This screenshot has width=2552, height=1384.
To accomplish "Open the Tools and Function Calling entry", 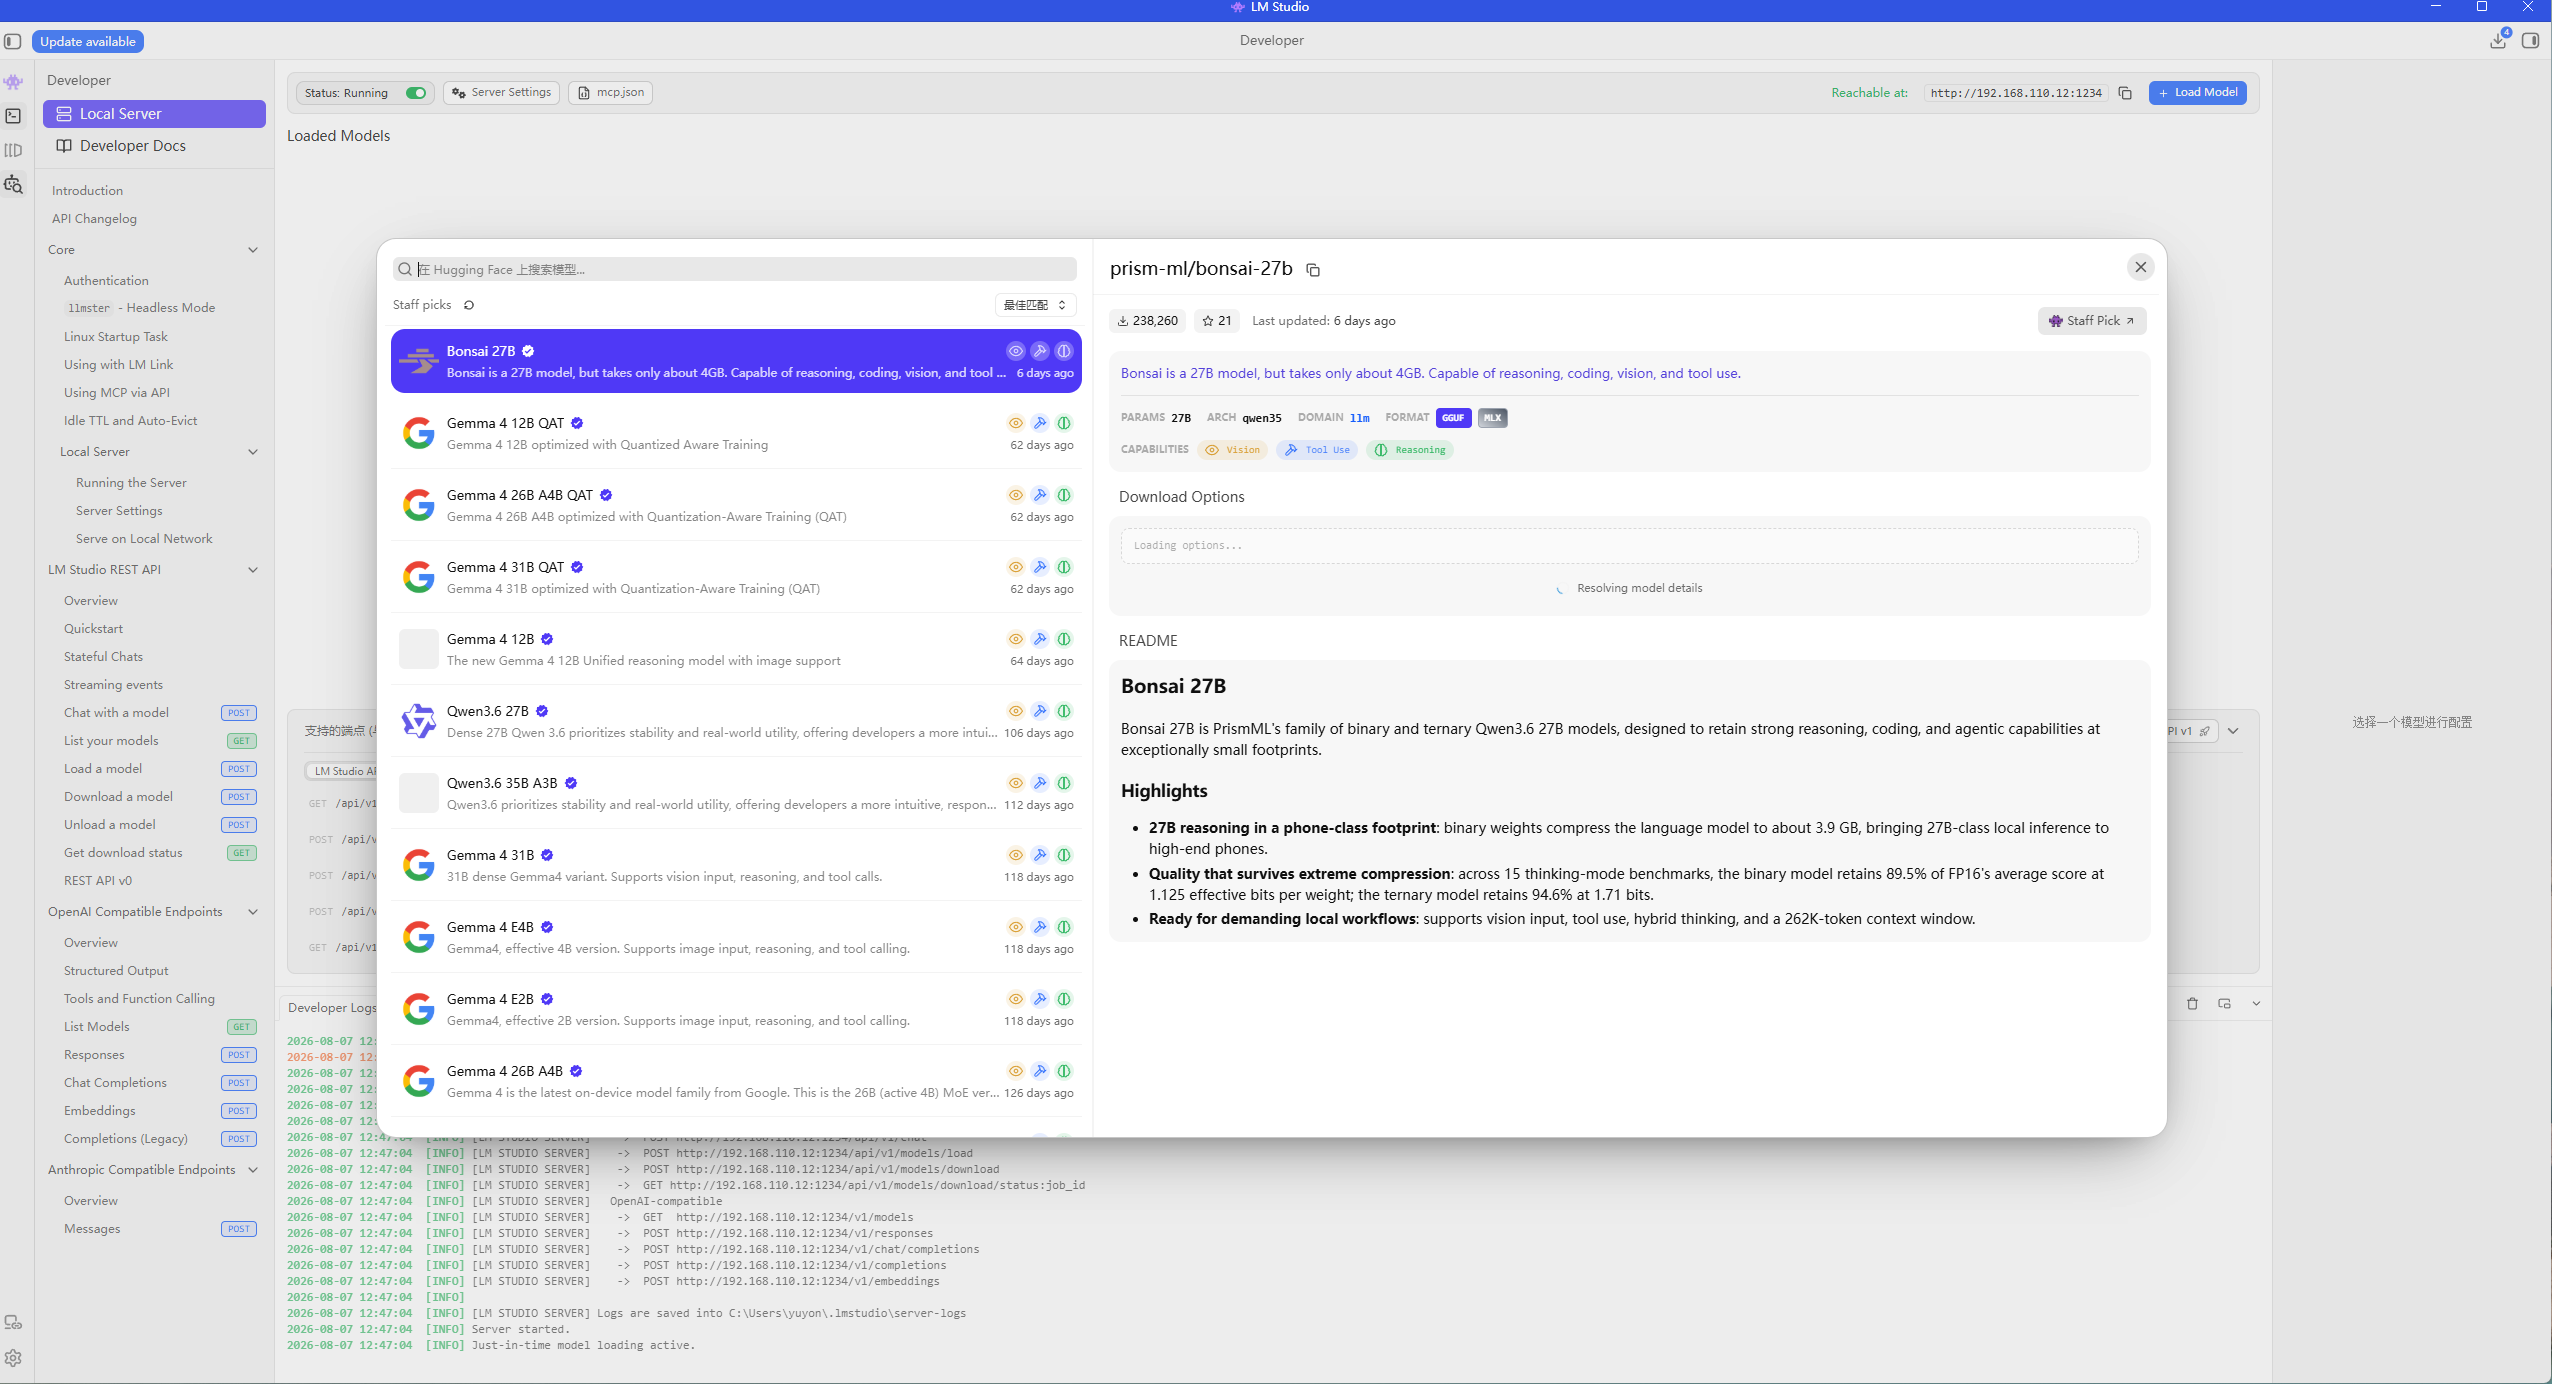I will [x=139, y=999].
